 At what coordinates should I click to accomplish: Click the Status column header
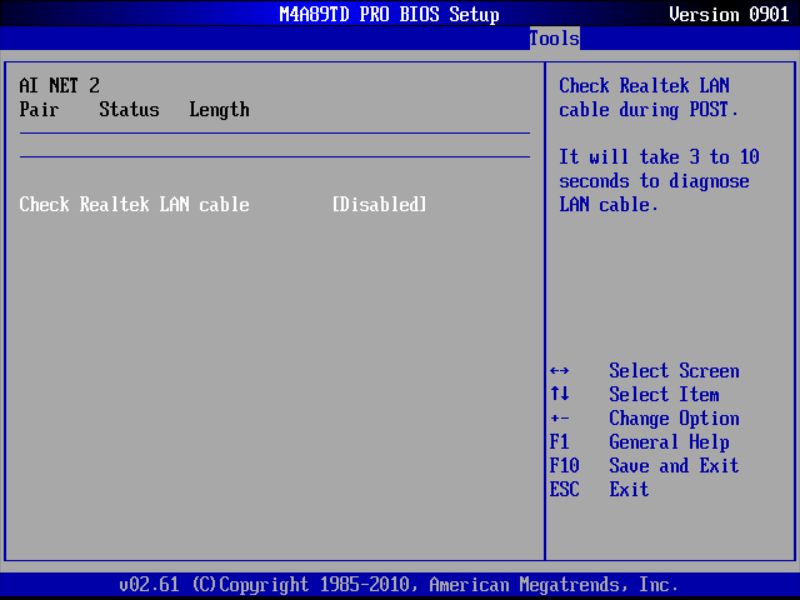[128, 110]
